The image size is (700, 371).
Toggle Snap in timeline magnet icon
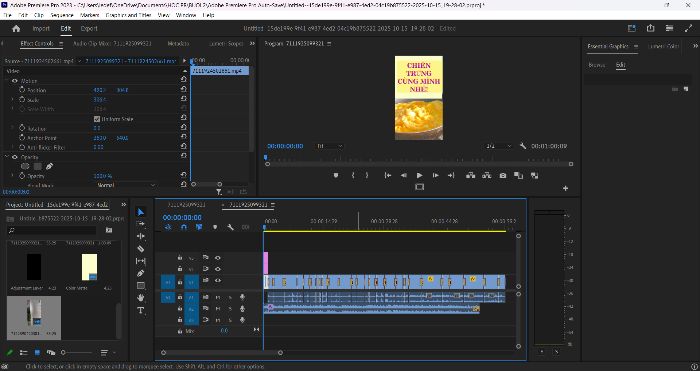(x=183, y=227)
